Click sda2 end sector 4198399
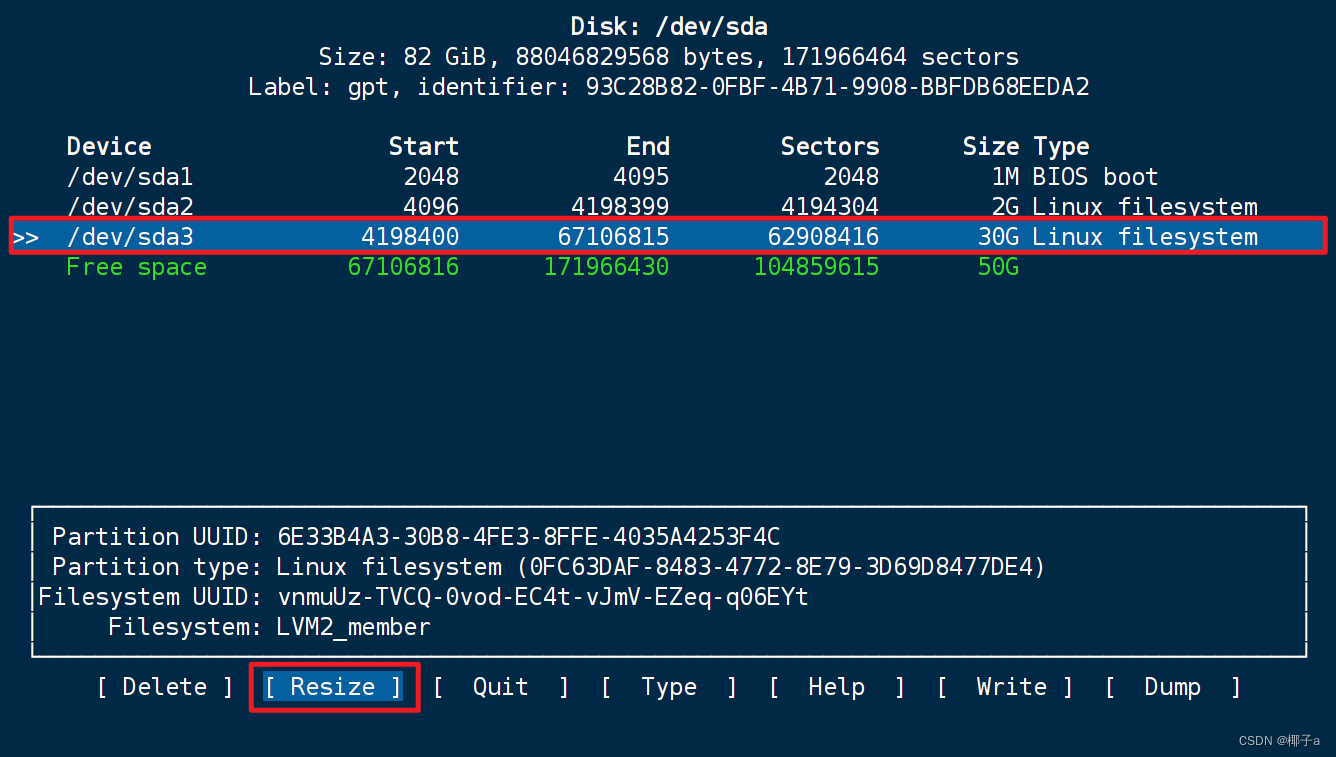 620,207
